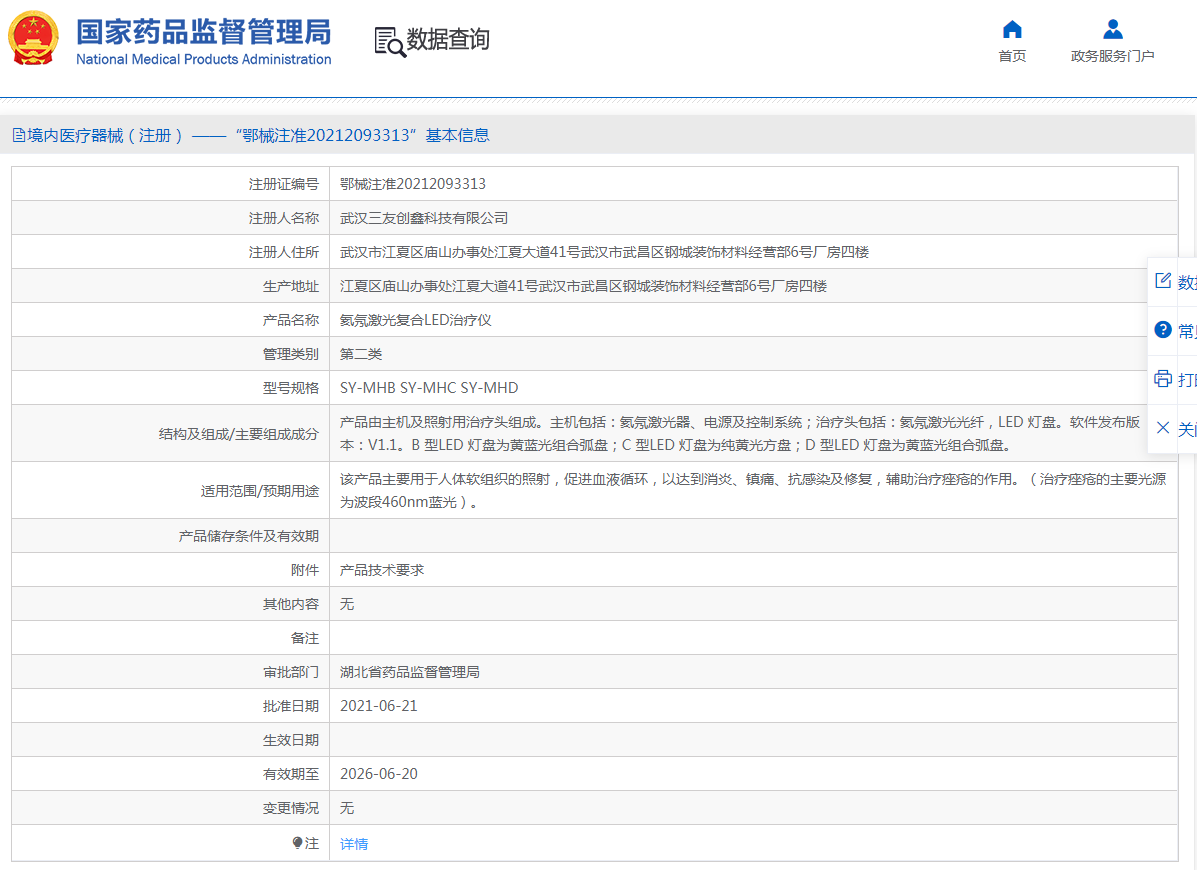Select the 注册人住所 address value
Viewport: 1197px width, 870px height.
coord(605,252)
